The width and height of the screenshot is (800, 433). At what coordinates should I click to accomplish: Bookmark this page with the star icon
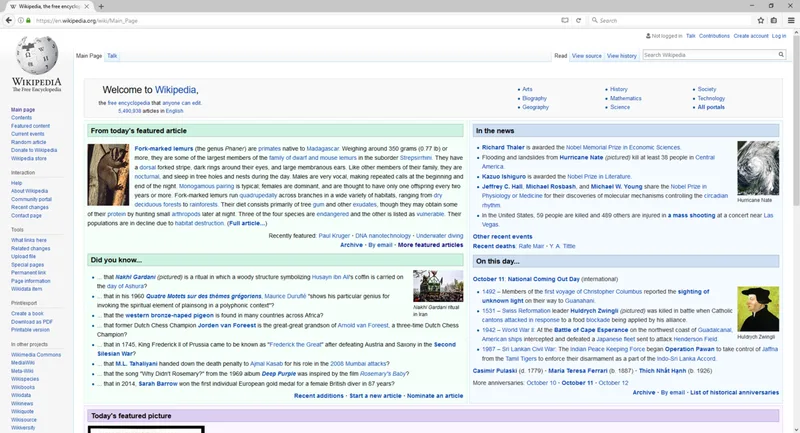coord(761,20)
